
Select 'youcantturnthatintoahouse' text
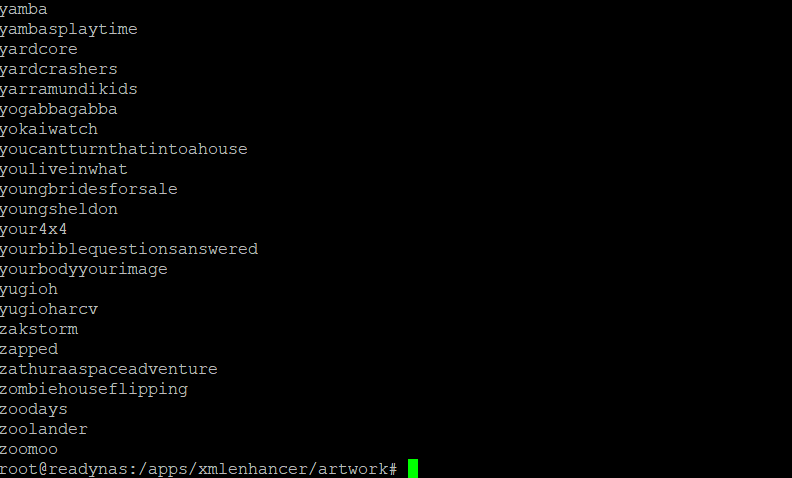pyautogui.click(x=123, y=149)
